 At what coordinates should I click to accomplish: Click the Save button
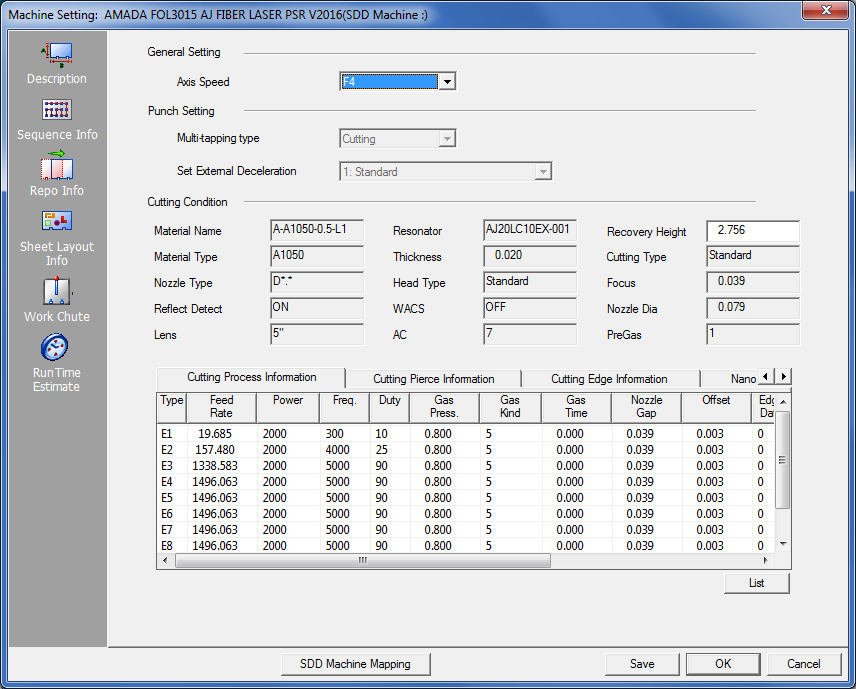click(x=642, y=664)
